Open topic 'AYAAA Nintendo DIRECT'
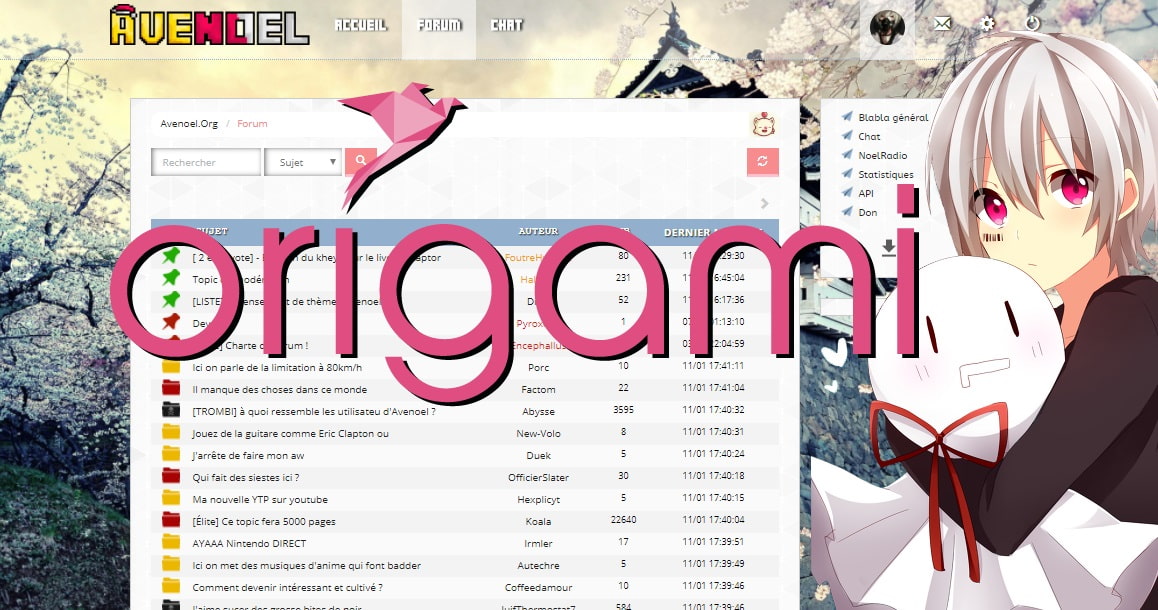The height and width of the screenshot is (610, 1158). 249,544
